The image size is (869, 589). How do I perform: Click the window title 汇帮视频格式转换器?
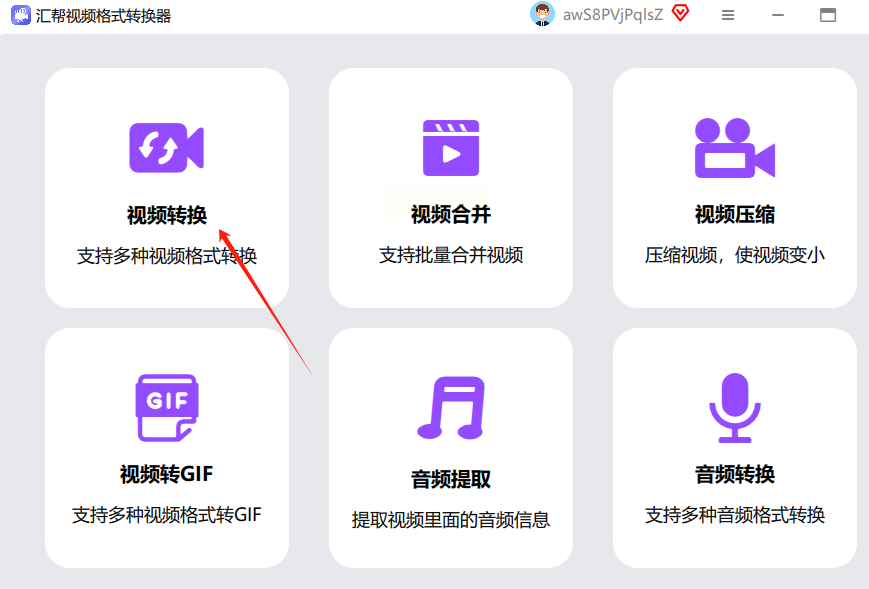(x=103, y=16)
